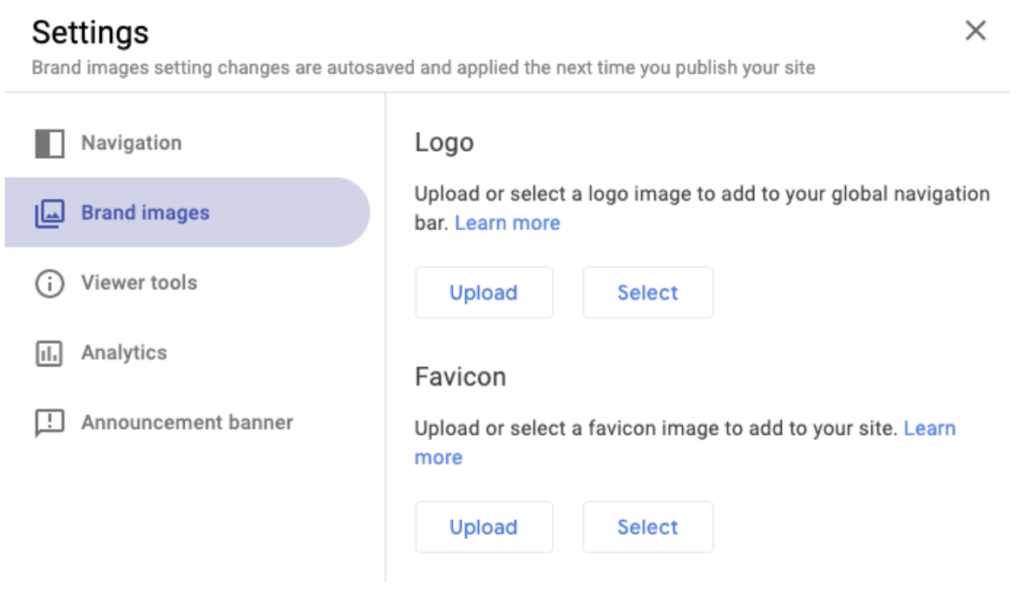1024x599 pixels.
Task: Open the Learn more link about logos
Action: [x=507, y=223]
